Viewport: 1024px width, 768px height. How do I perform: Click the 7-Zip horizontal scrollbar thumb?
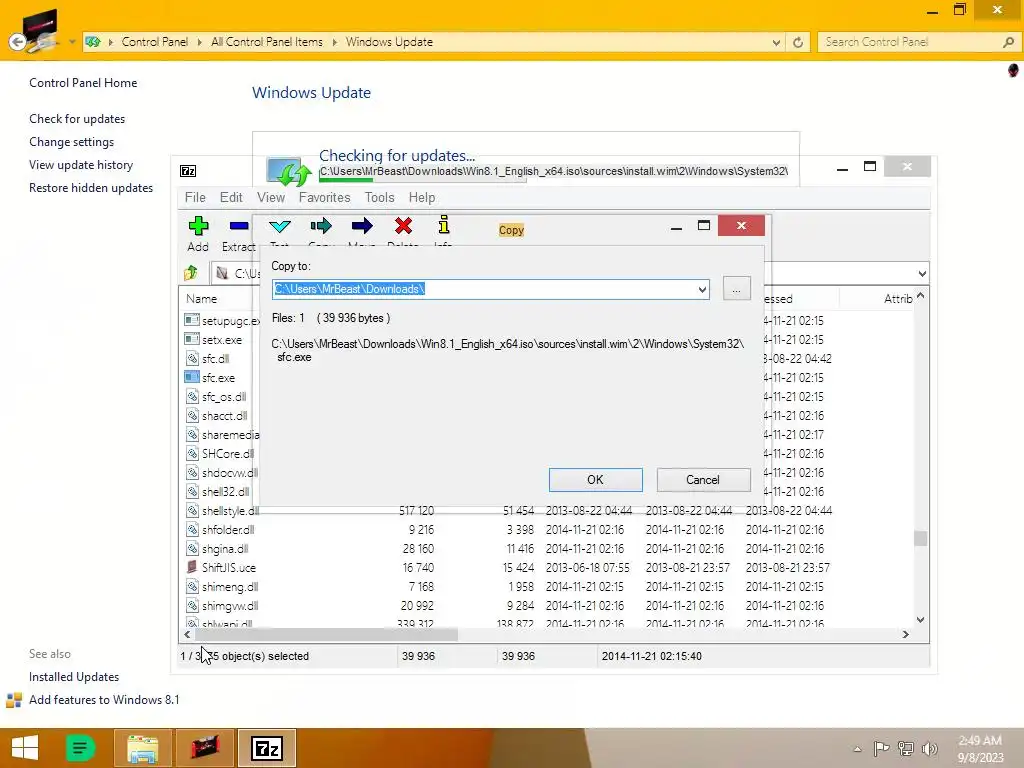pyautogui.click(x=327, y=634)
